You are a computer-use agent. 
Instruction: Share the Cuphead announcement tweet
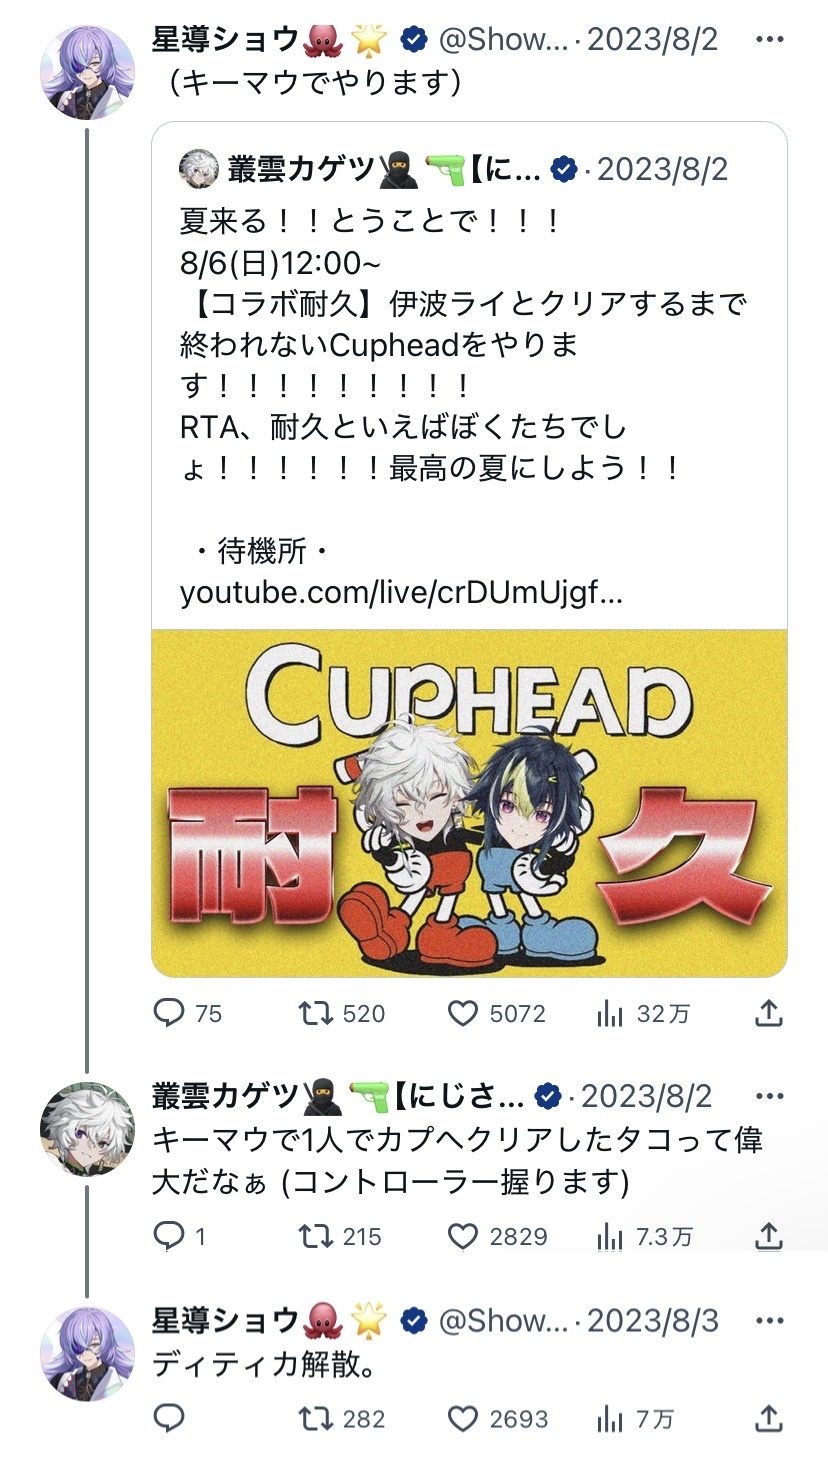click(x=767, y=1014)
